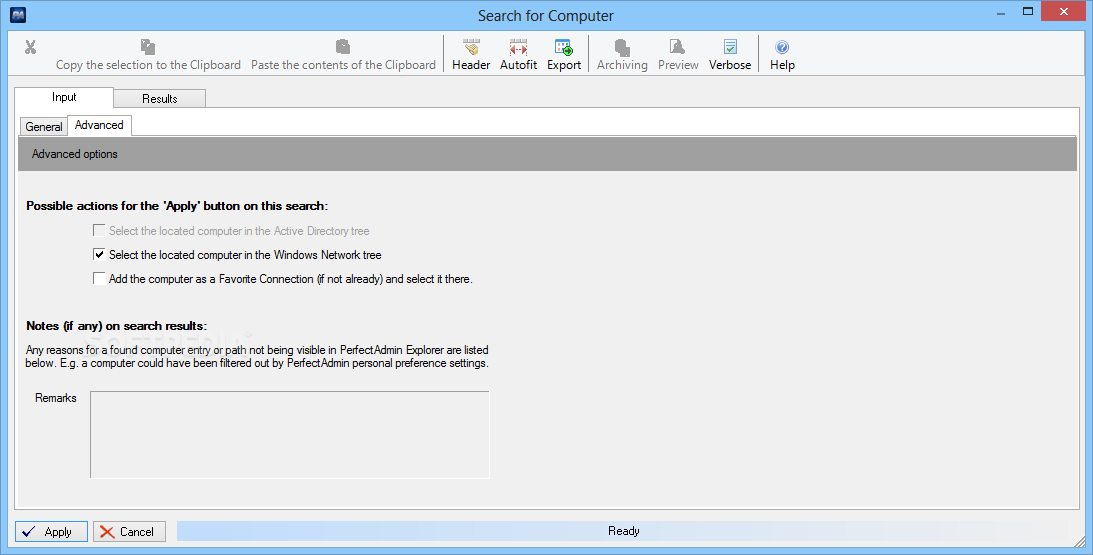The height and width of the screenshot is (555, 1093).
Task: Click Paste the contents of the Clipboard
Action: coord(343,55)
